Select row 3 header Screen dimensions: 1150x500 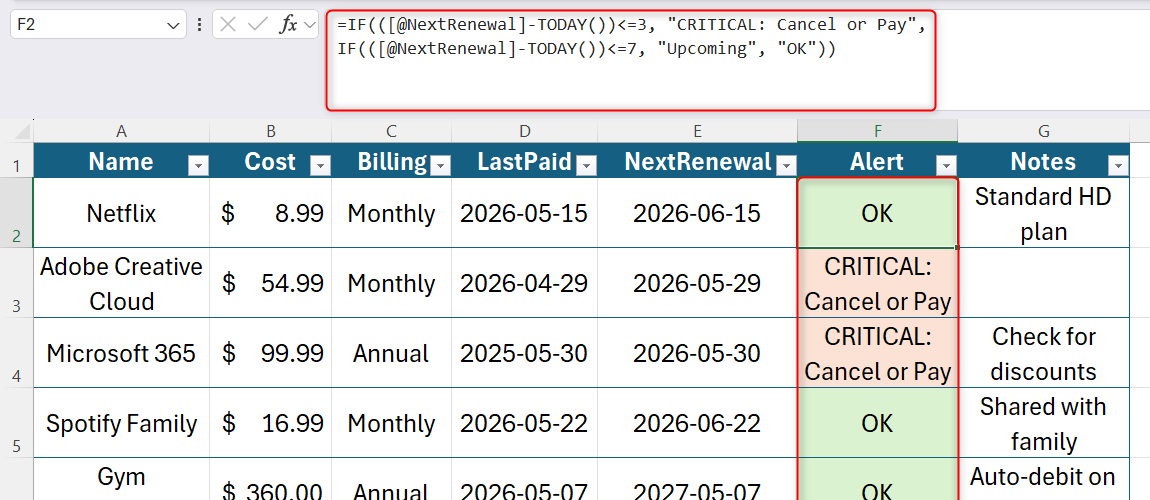tap(17, 283)
